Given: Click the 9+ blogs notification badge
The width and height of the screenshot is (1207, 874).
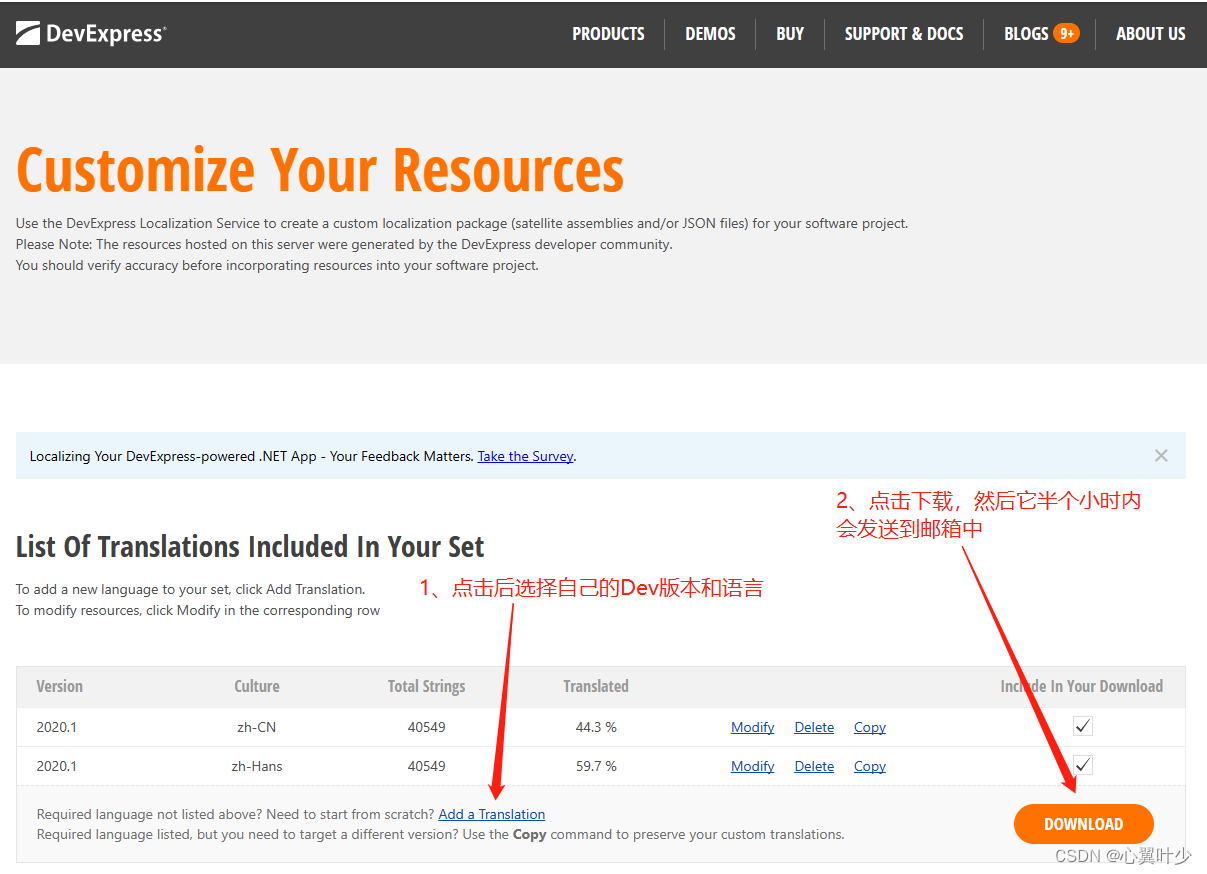Looking at the screenshot, I should pos(1066,34).
